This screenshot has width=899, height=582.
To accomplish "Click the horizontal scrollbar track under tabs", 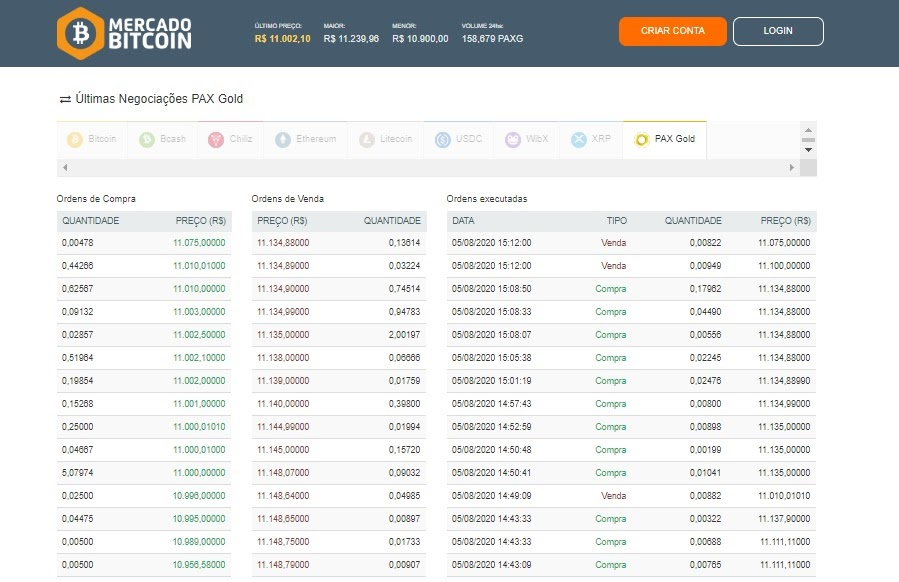I will [x=428, y=167].
